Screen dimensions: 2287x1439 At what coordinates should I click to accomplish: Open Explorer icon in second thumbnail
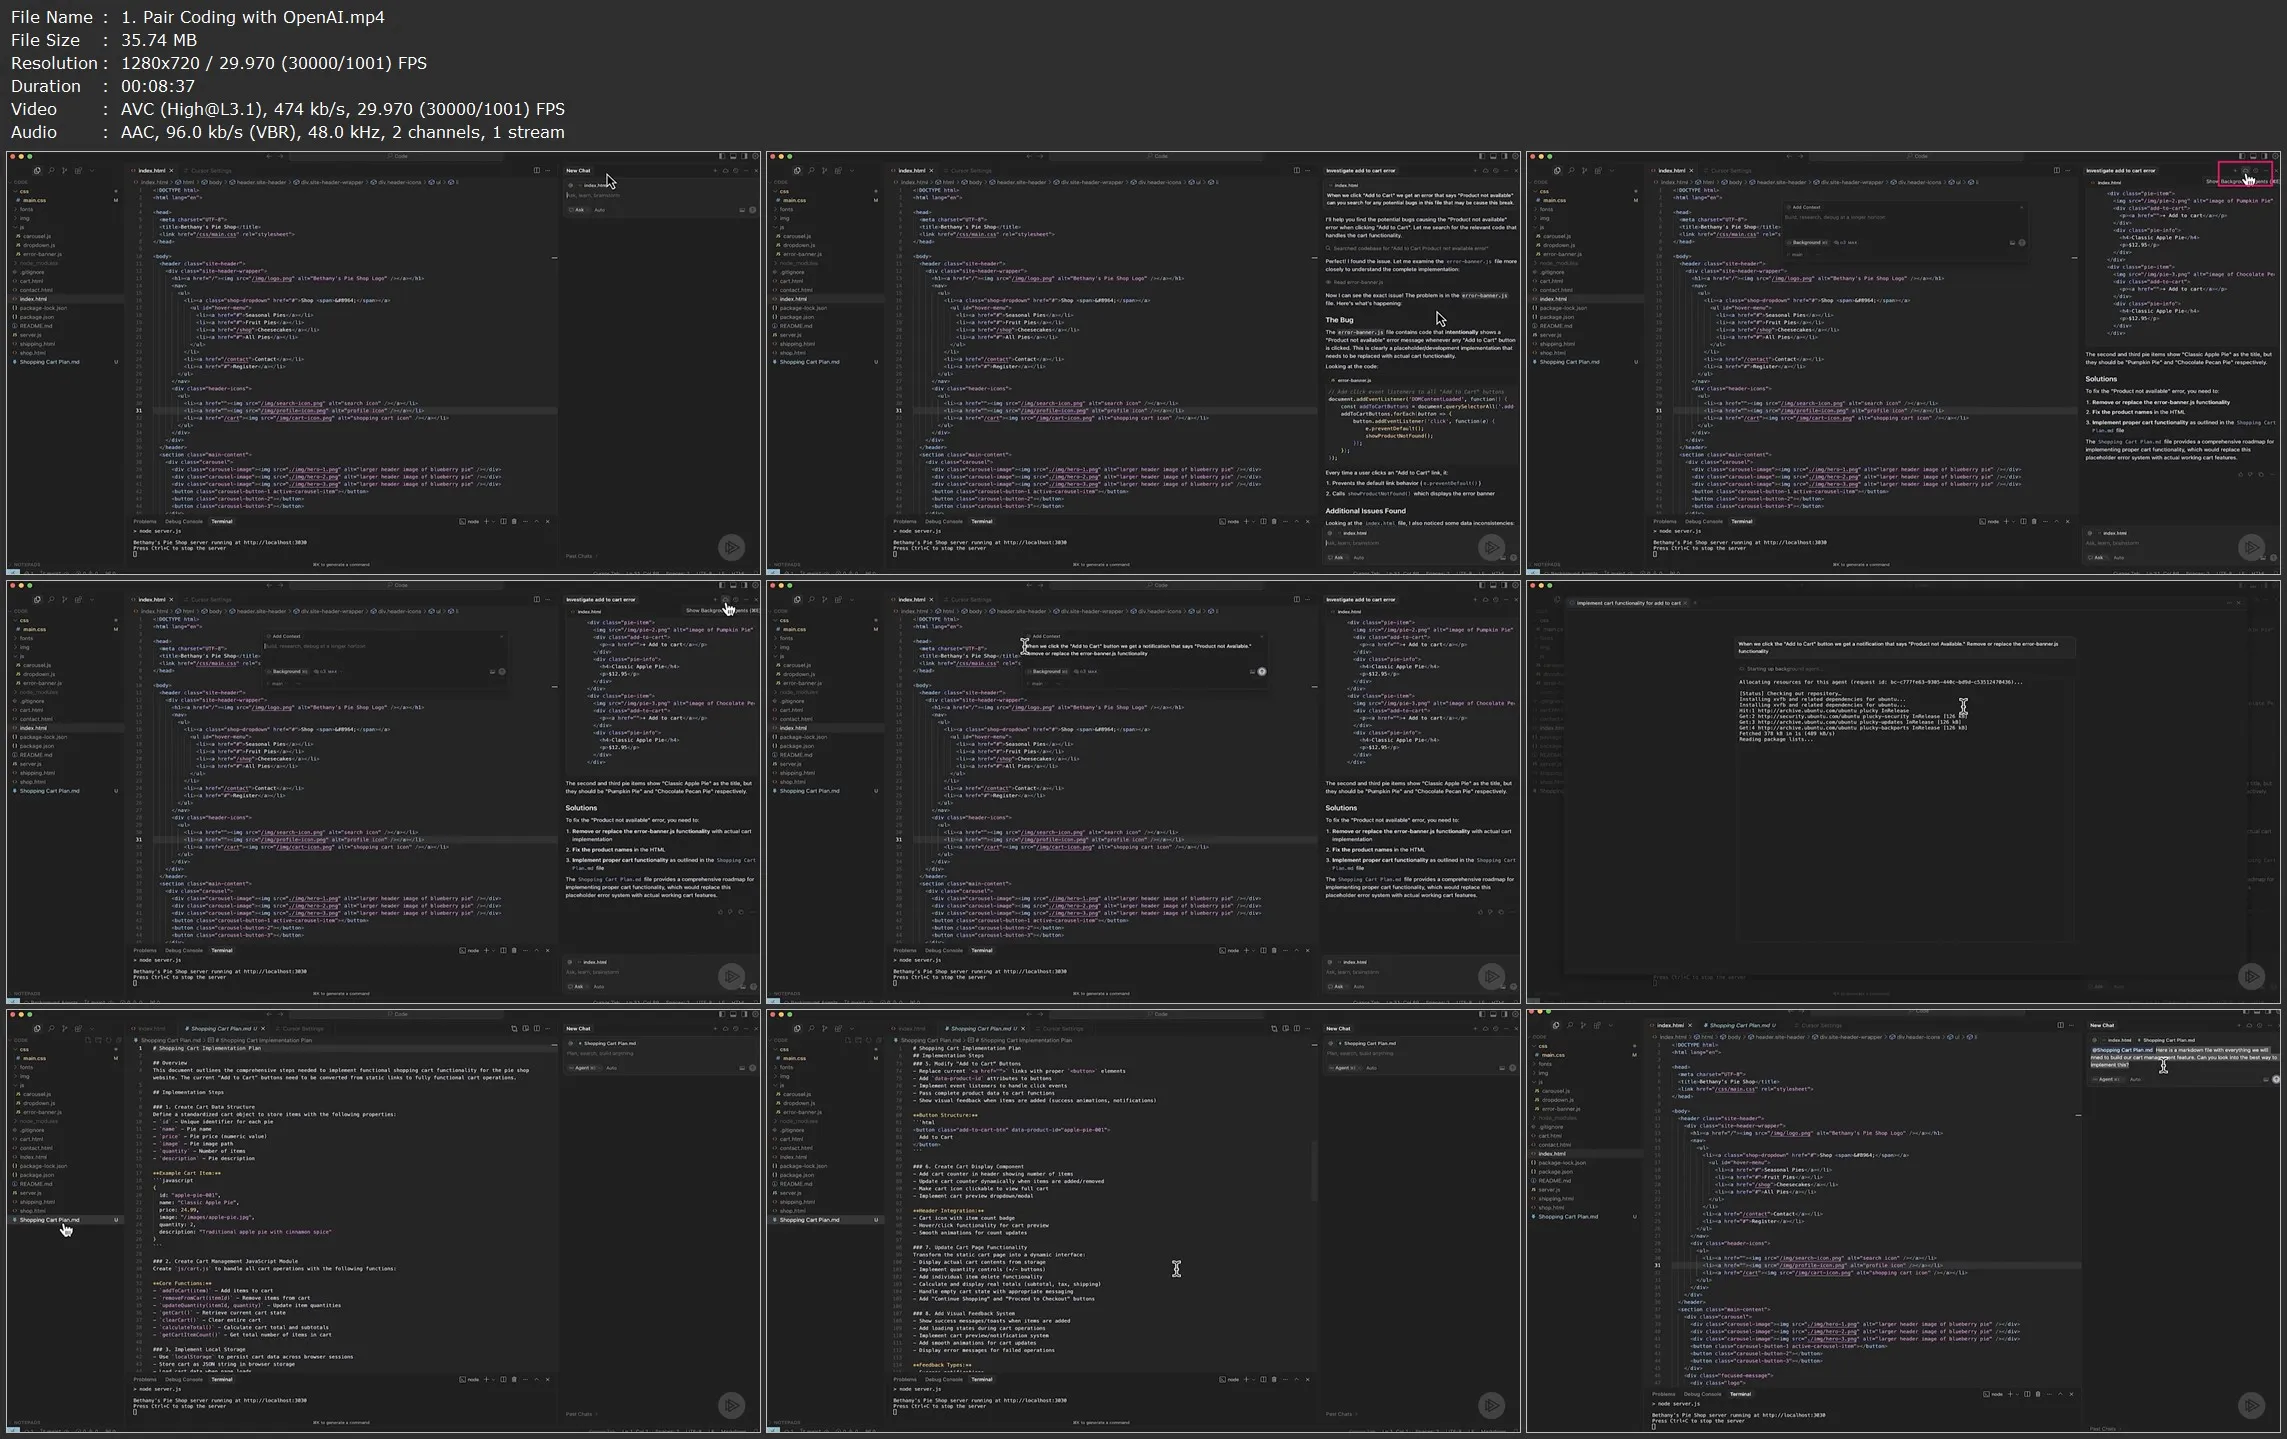click(797, 171)
